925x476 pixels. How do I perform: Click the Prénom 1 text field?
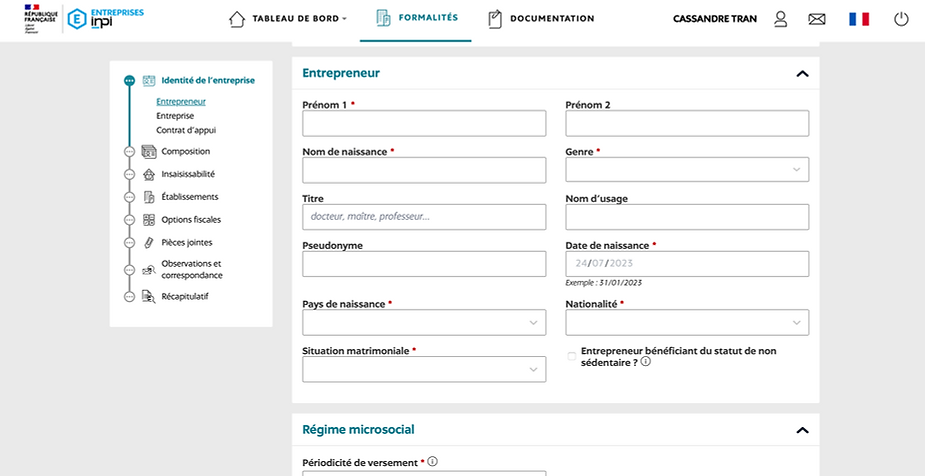pos(424,123)
